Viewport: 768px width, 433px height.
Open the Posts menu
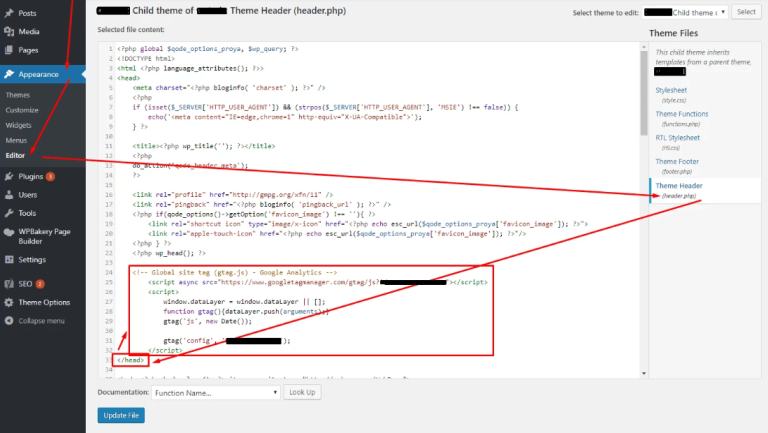click(x=27, y=13)
